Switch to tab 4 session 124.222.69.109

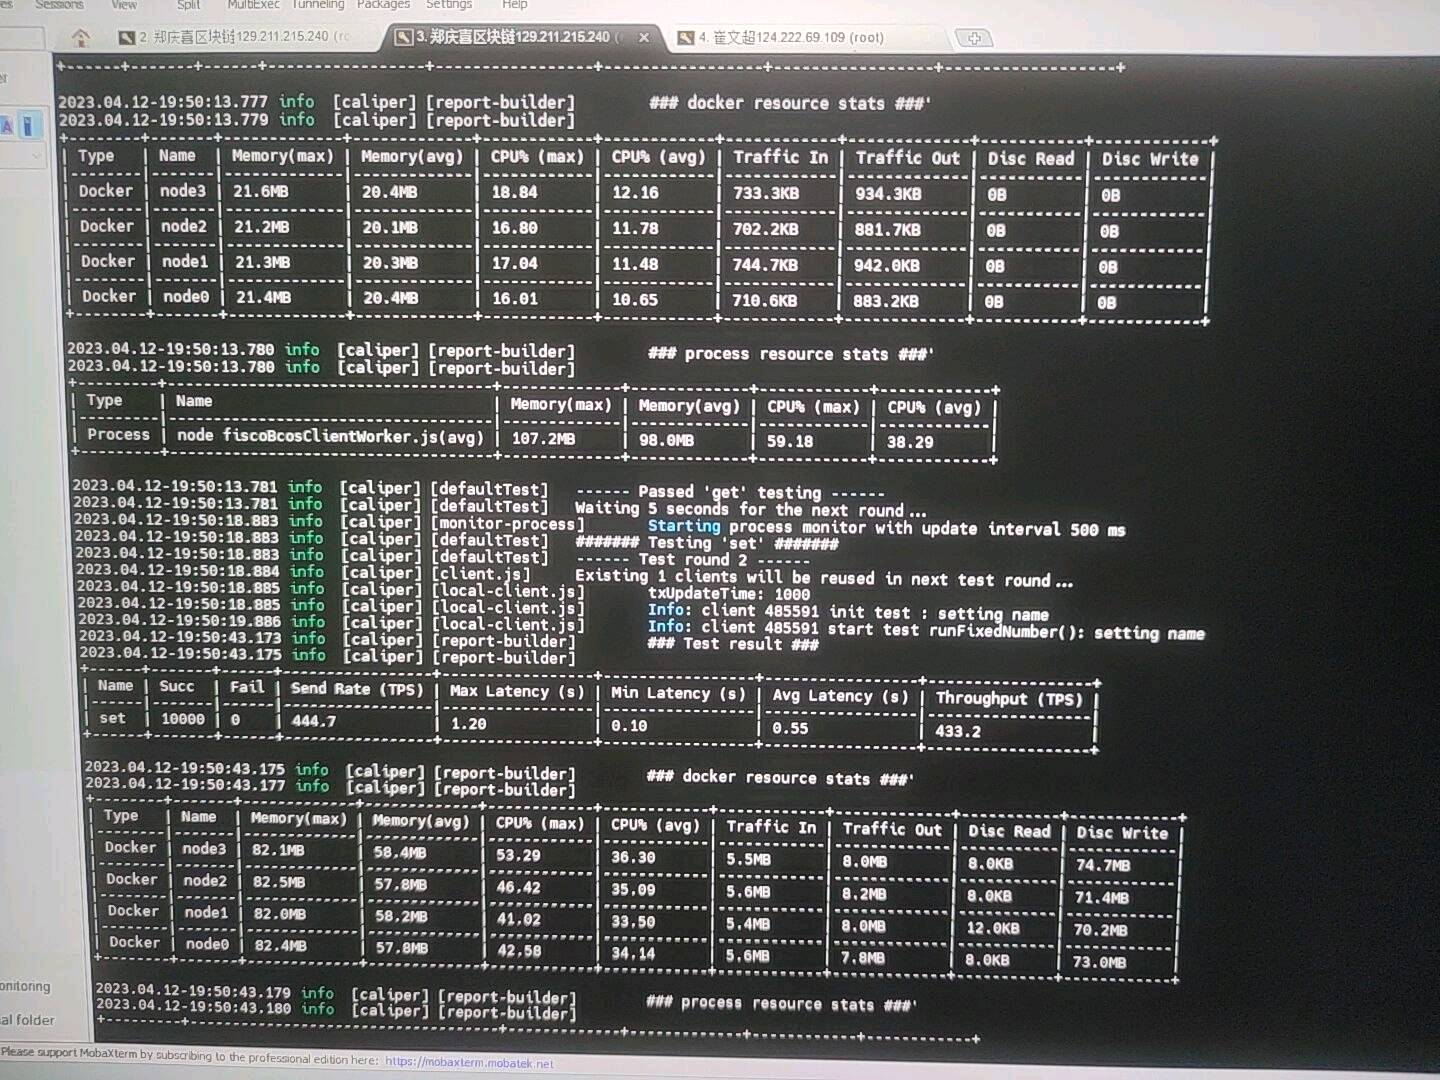[790, 38]
